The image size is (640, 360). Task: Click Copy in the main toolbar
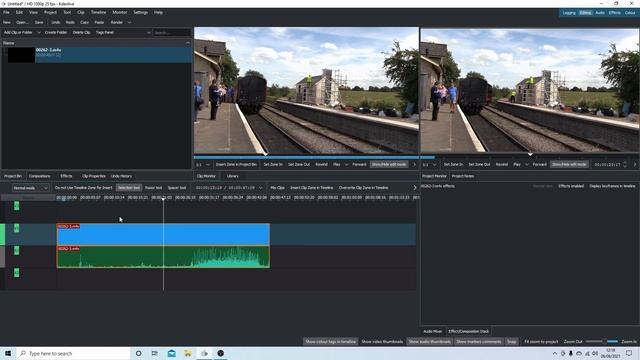coord(84,22)
